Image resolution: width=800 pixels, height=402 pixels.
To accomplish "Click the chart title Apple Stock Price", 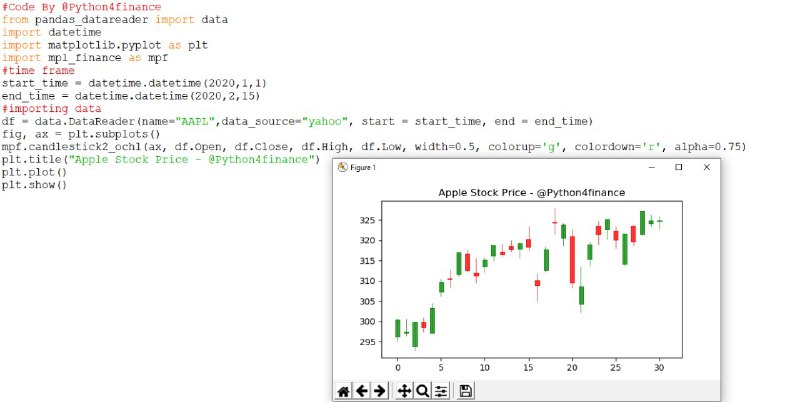I will 532,193.
